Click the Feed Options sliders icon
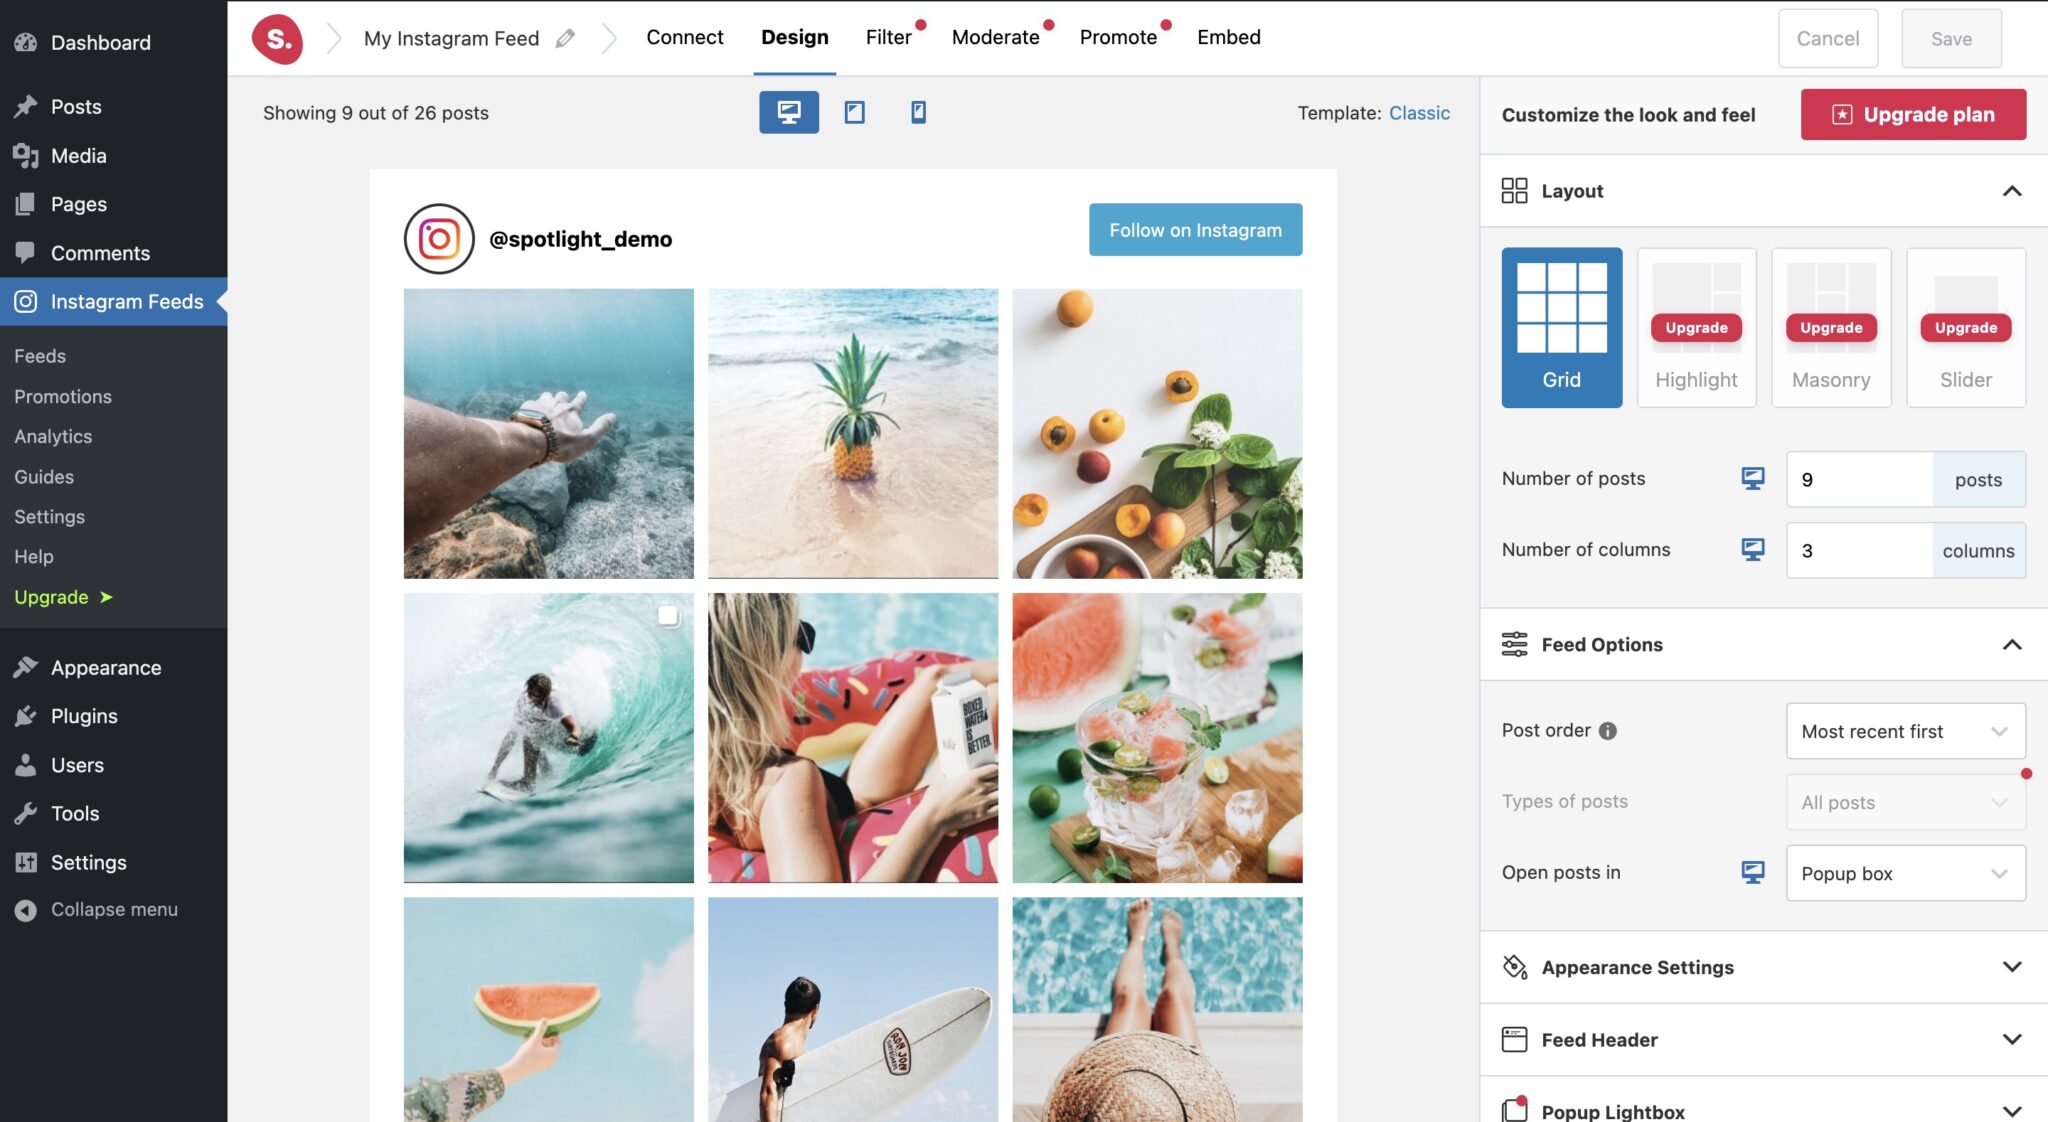Image resolution: width=2048 pixels, height=1122 pixels. [x=1514, y=644]
